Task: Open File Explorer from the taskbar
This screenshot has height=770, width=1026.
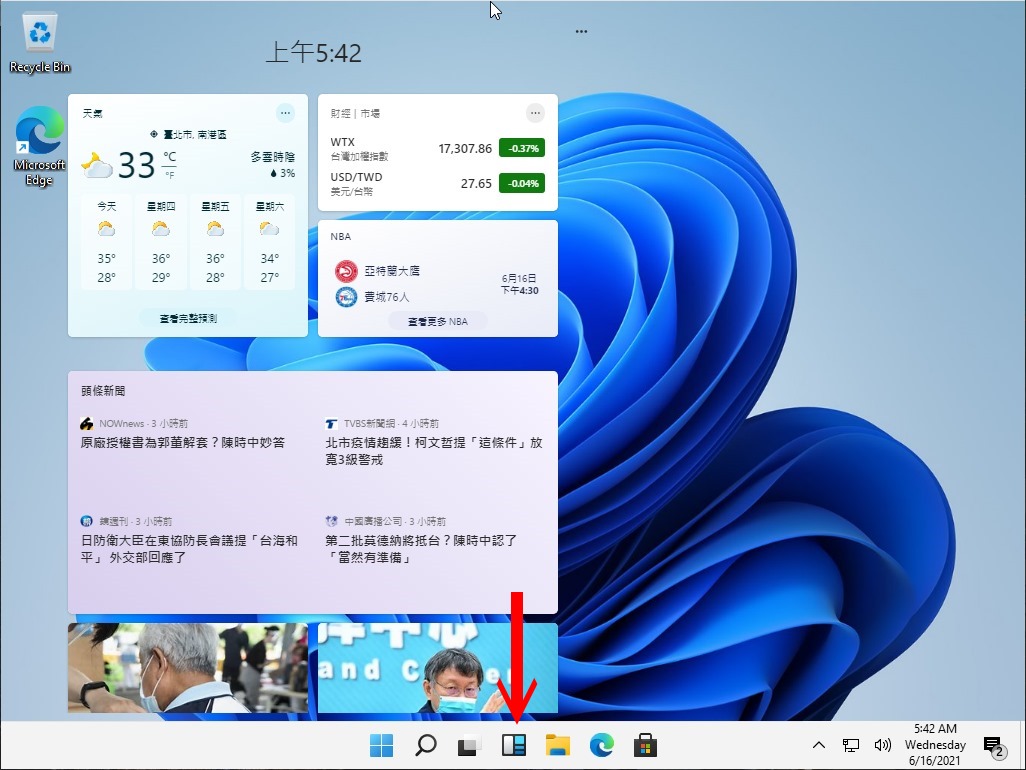Action: point(557,744)
